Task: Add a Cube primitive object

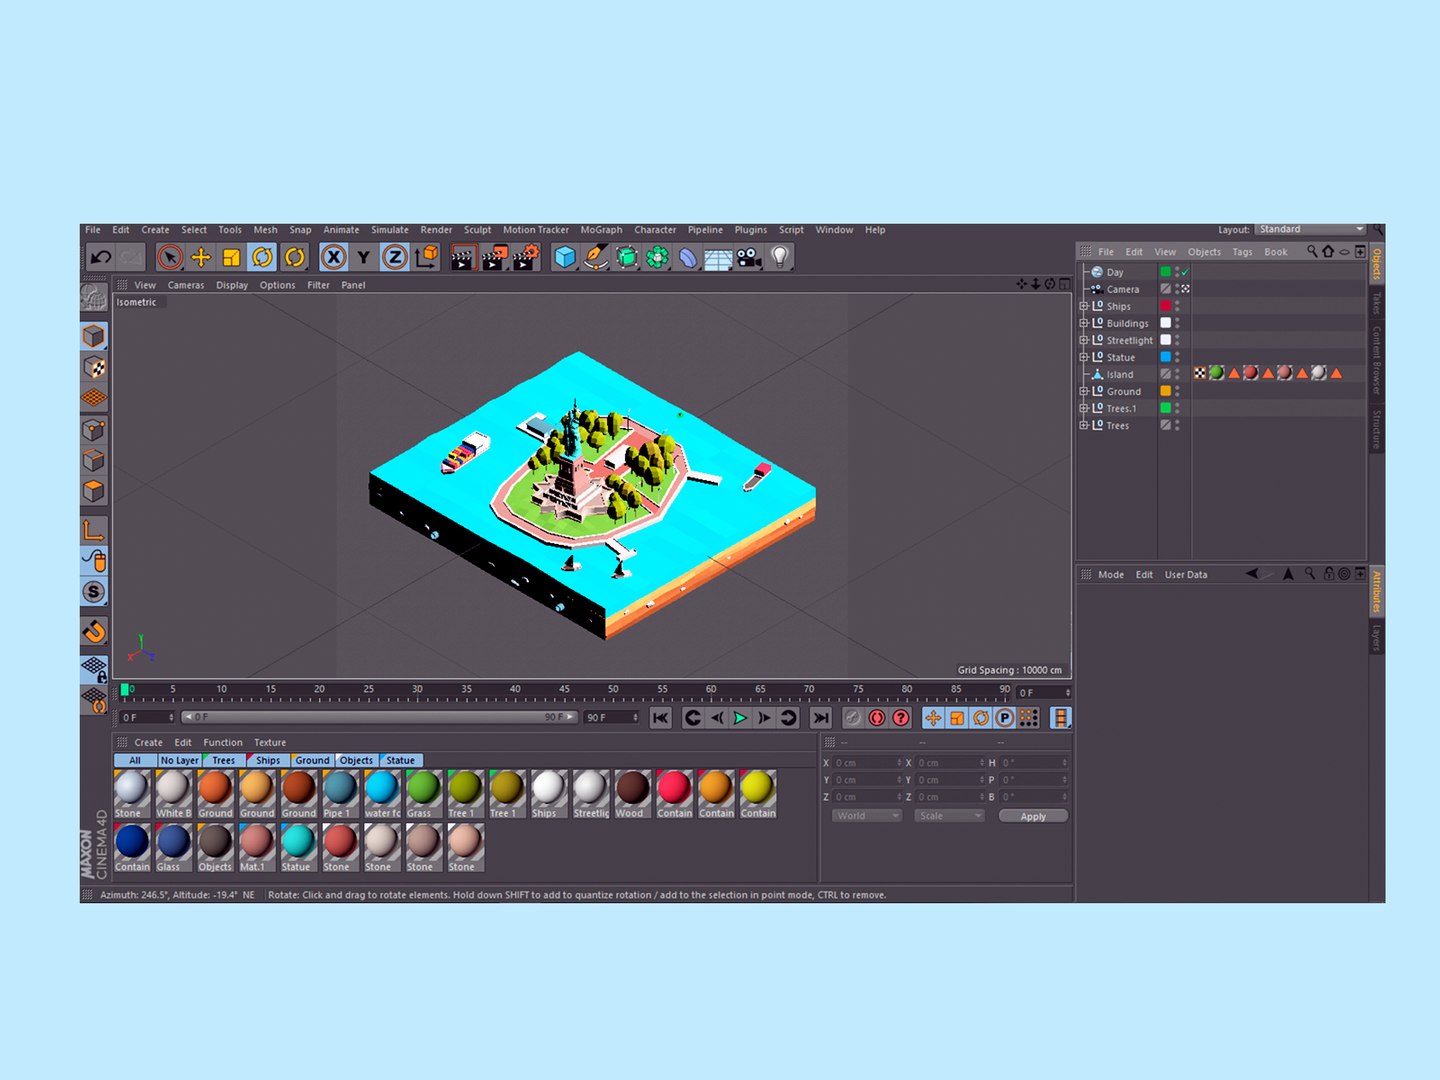Action: pos(565,258)
